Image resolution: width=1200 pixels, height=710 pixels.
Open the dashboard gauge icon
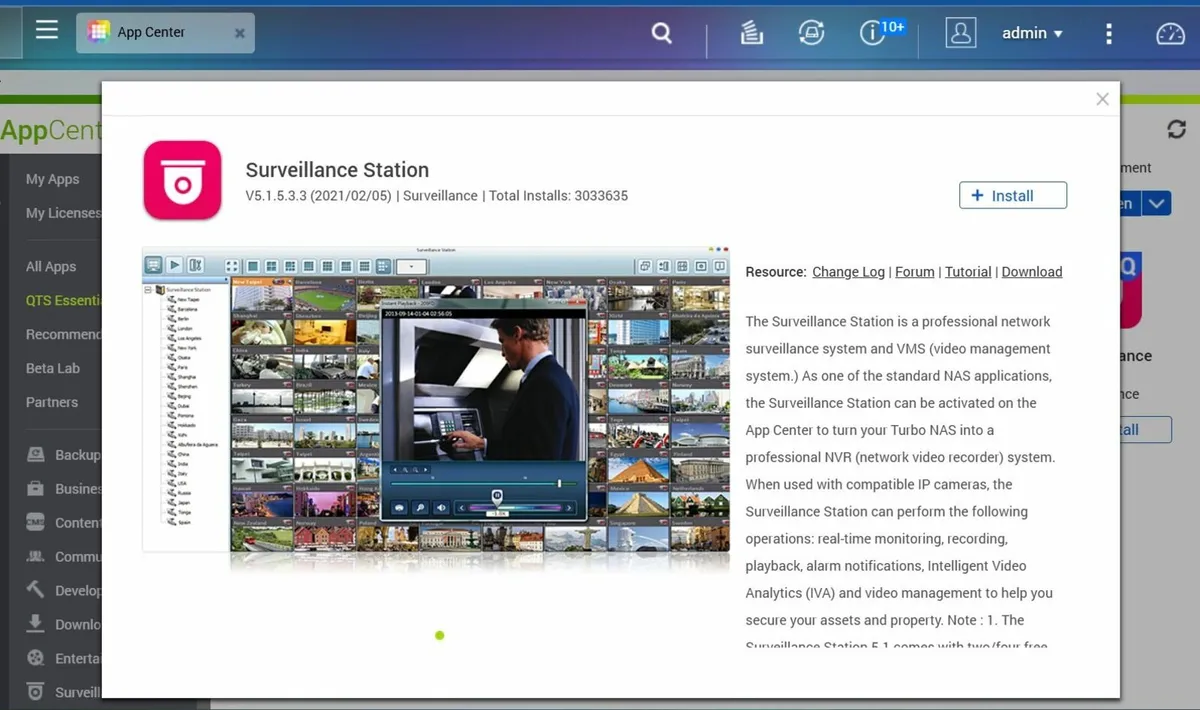[x=1170, y=33]
